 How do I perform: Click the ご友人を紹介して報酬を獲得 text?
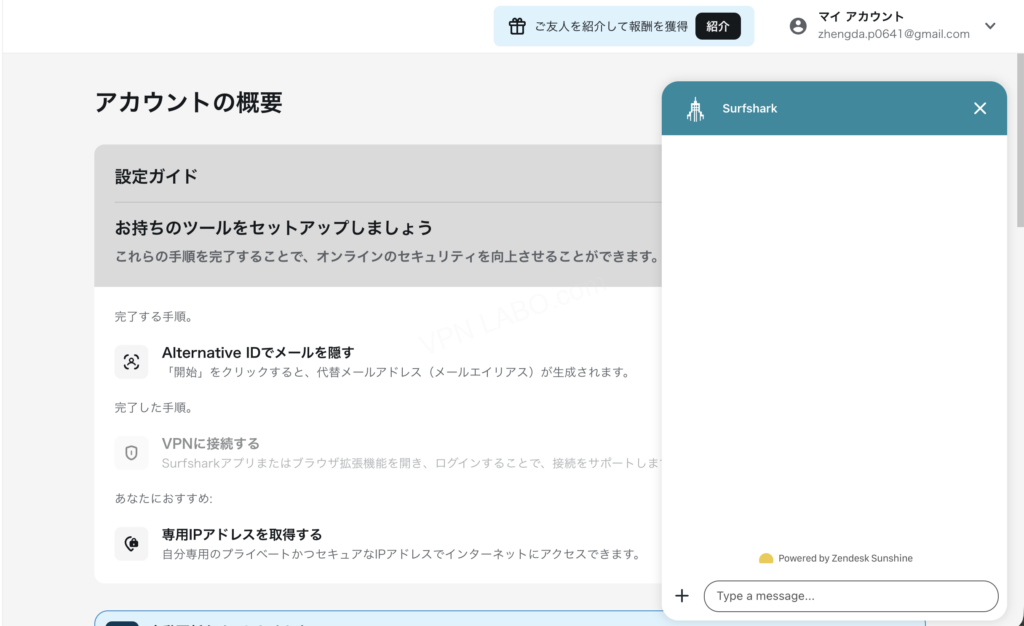pyautogui.click(x=611, y=26)
